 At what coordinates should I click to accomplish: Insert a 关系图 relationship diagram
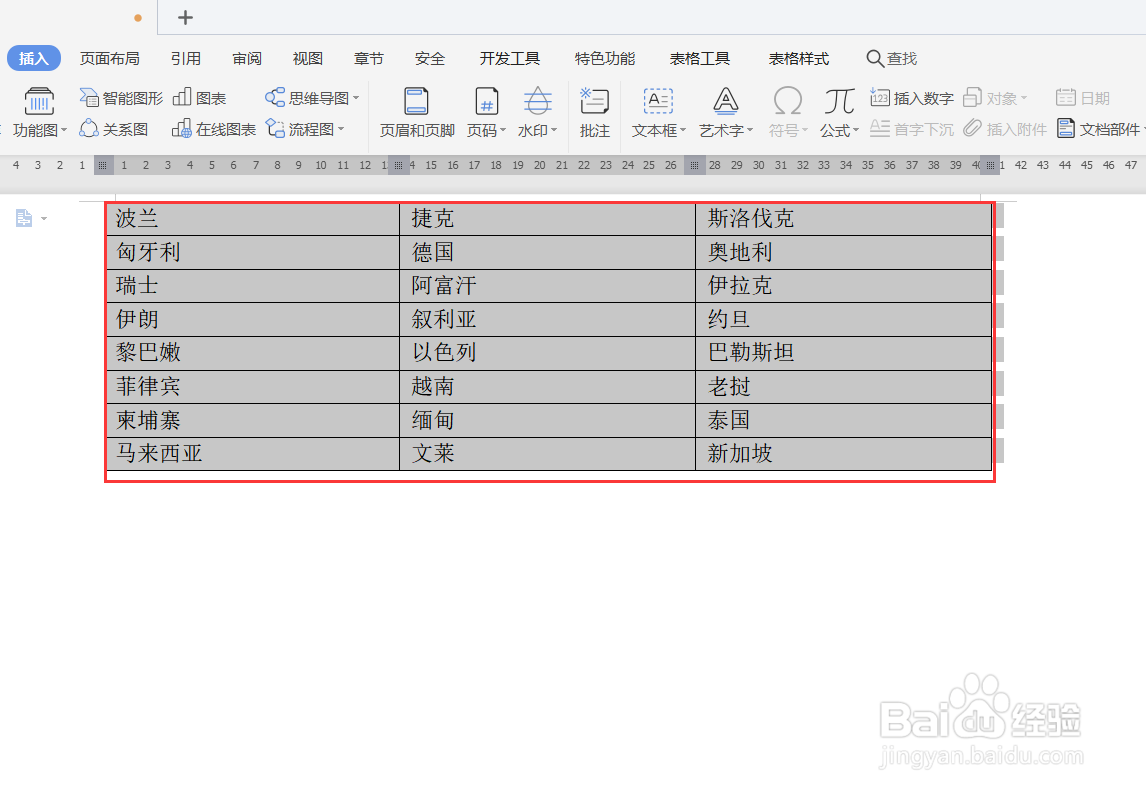point(114,129)
